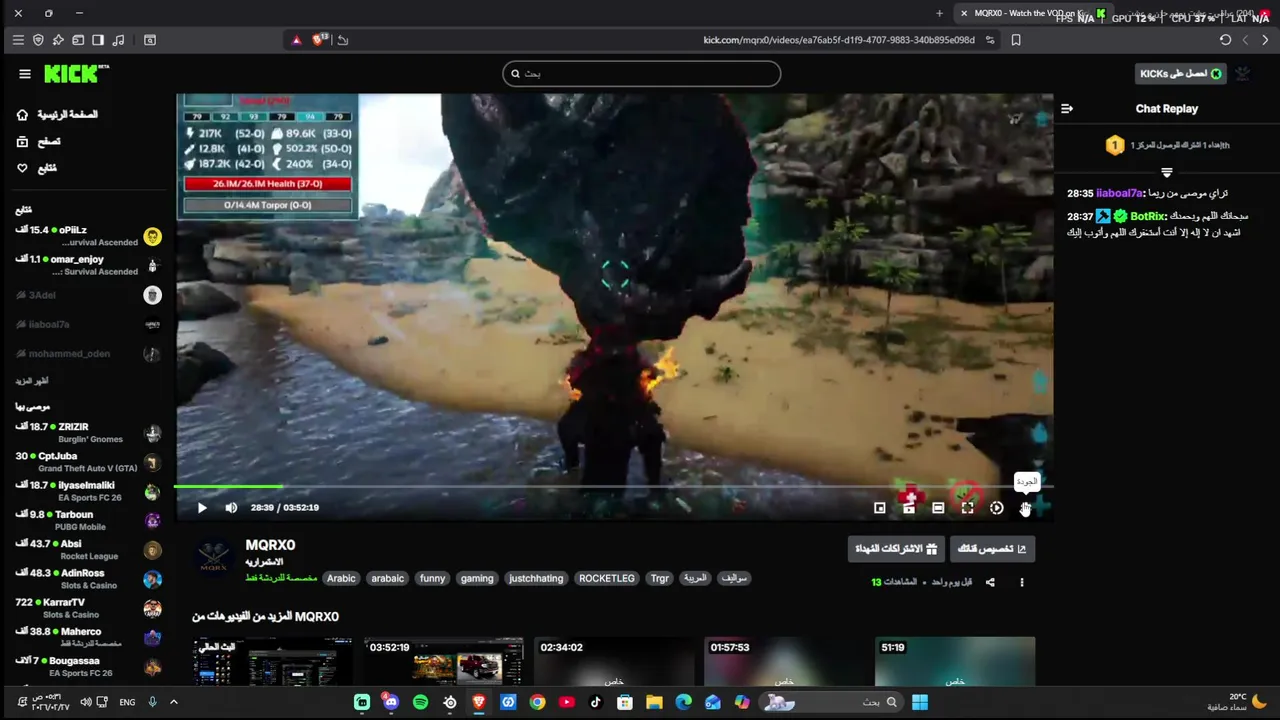Open recommended channel ZRIZIR
The width and height of the screenshot is (1280, 720).
coord(88,433)
